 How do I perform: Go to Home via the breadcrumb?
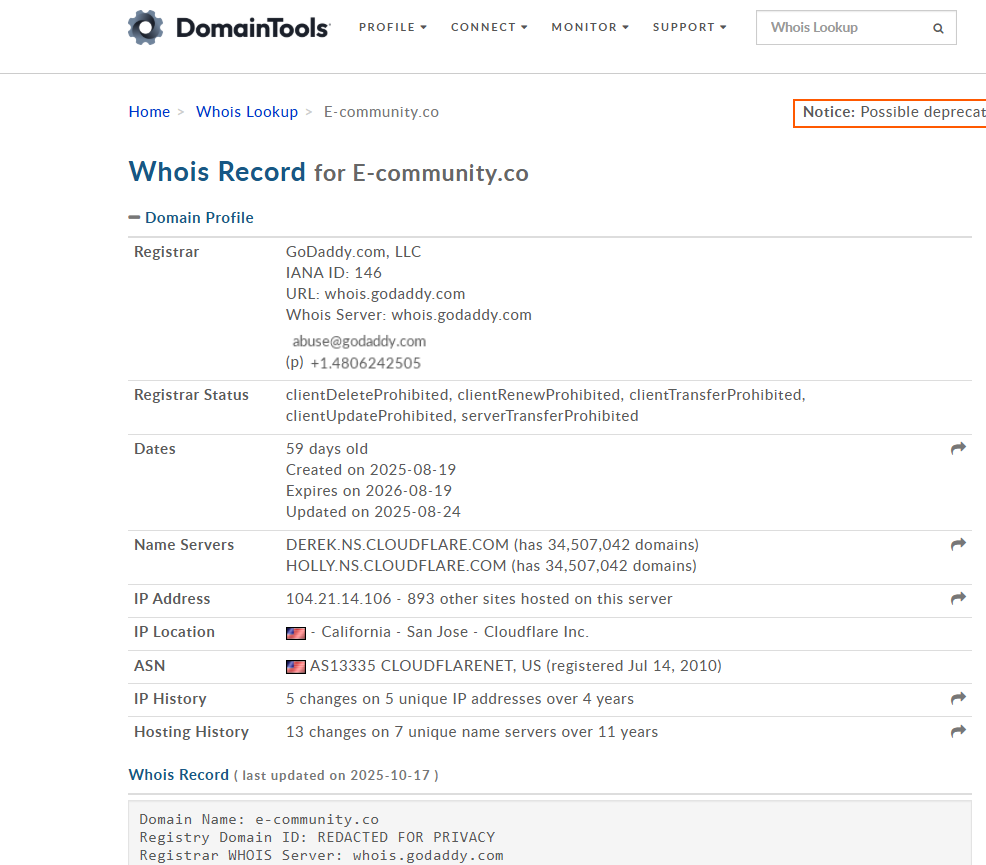149,111
